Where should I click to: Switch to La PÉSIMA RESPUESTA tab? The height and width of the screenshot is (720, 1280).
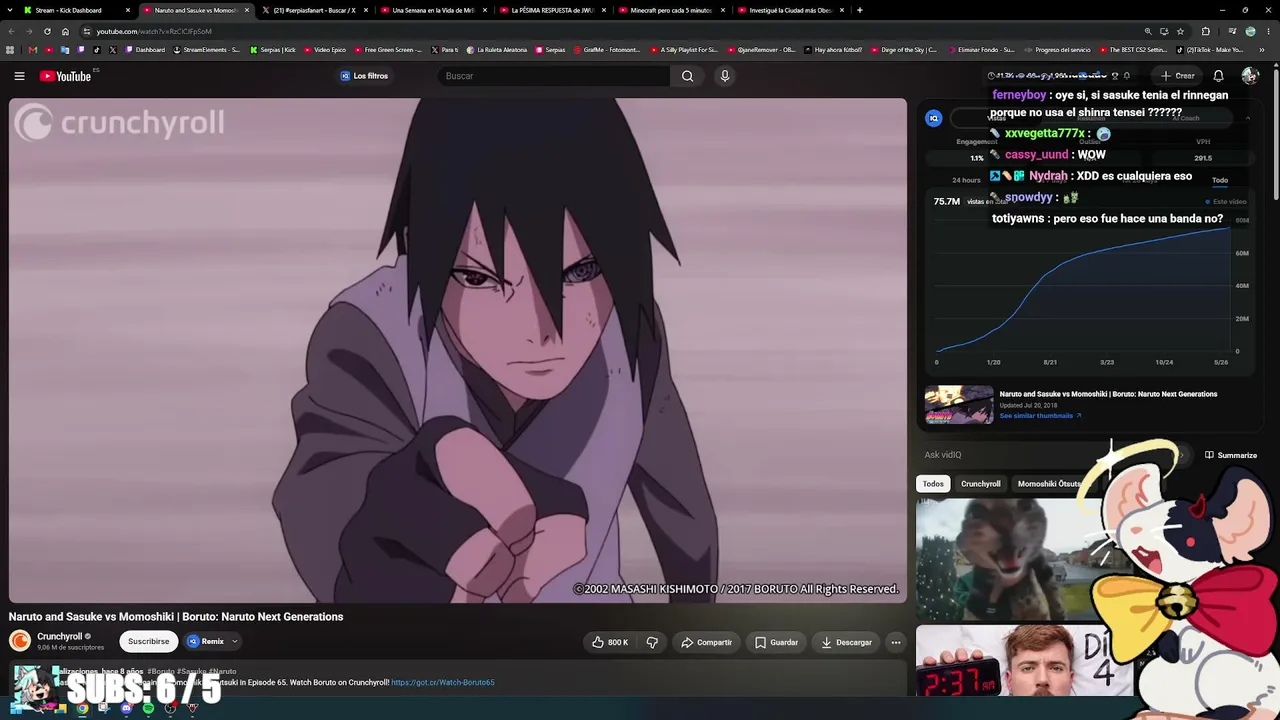point(553,10)
